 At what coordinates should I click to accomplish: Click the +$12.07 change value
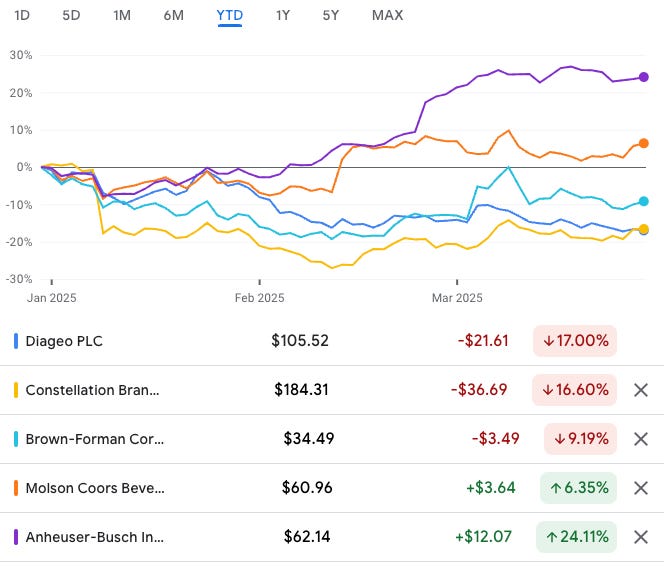pyautogui.click(x=483, y=537)
